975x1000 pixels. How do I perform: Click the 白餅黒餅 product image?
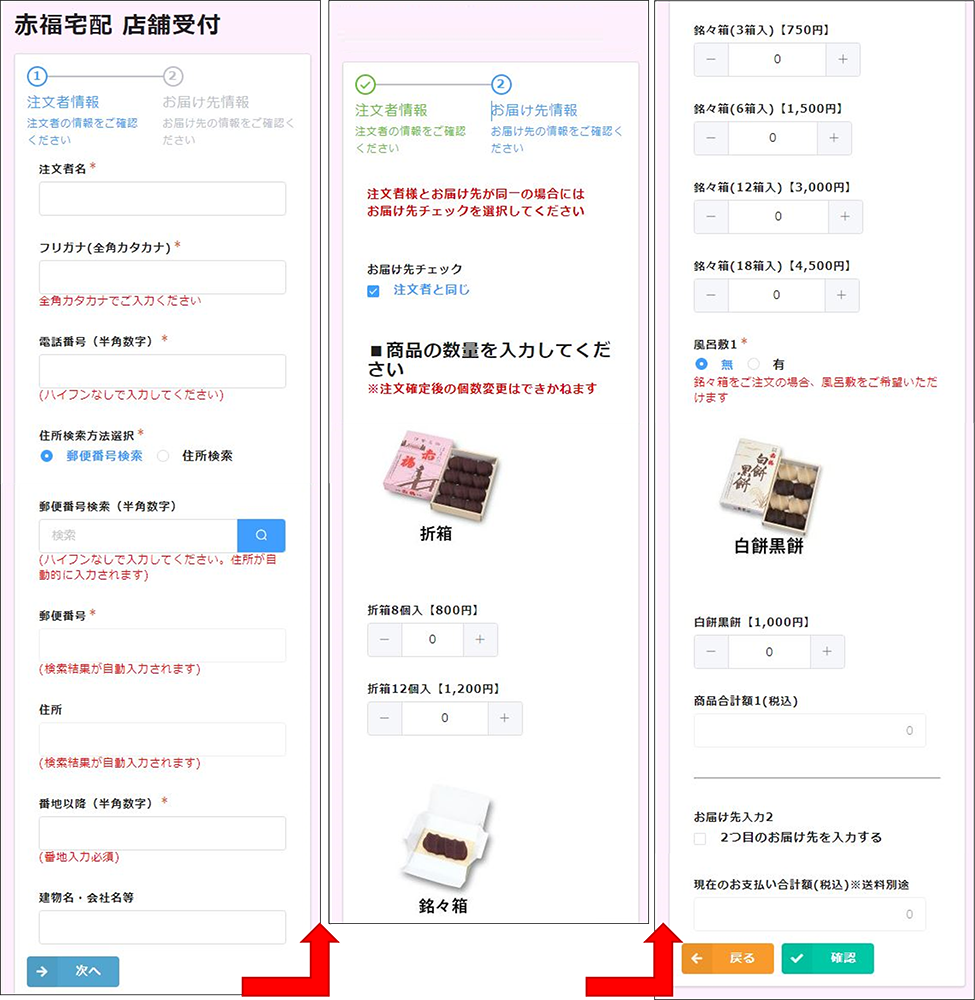click(x=770, y=486)
